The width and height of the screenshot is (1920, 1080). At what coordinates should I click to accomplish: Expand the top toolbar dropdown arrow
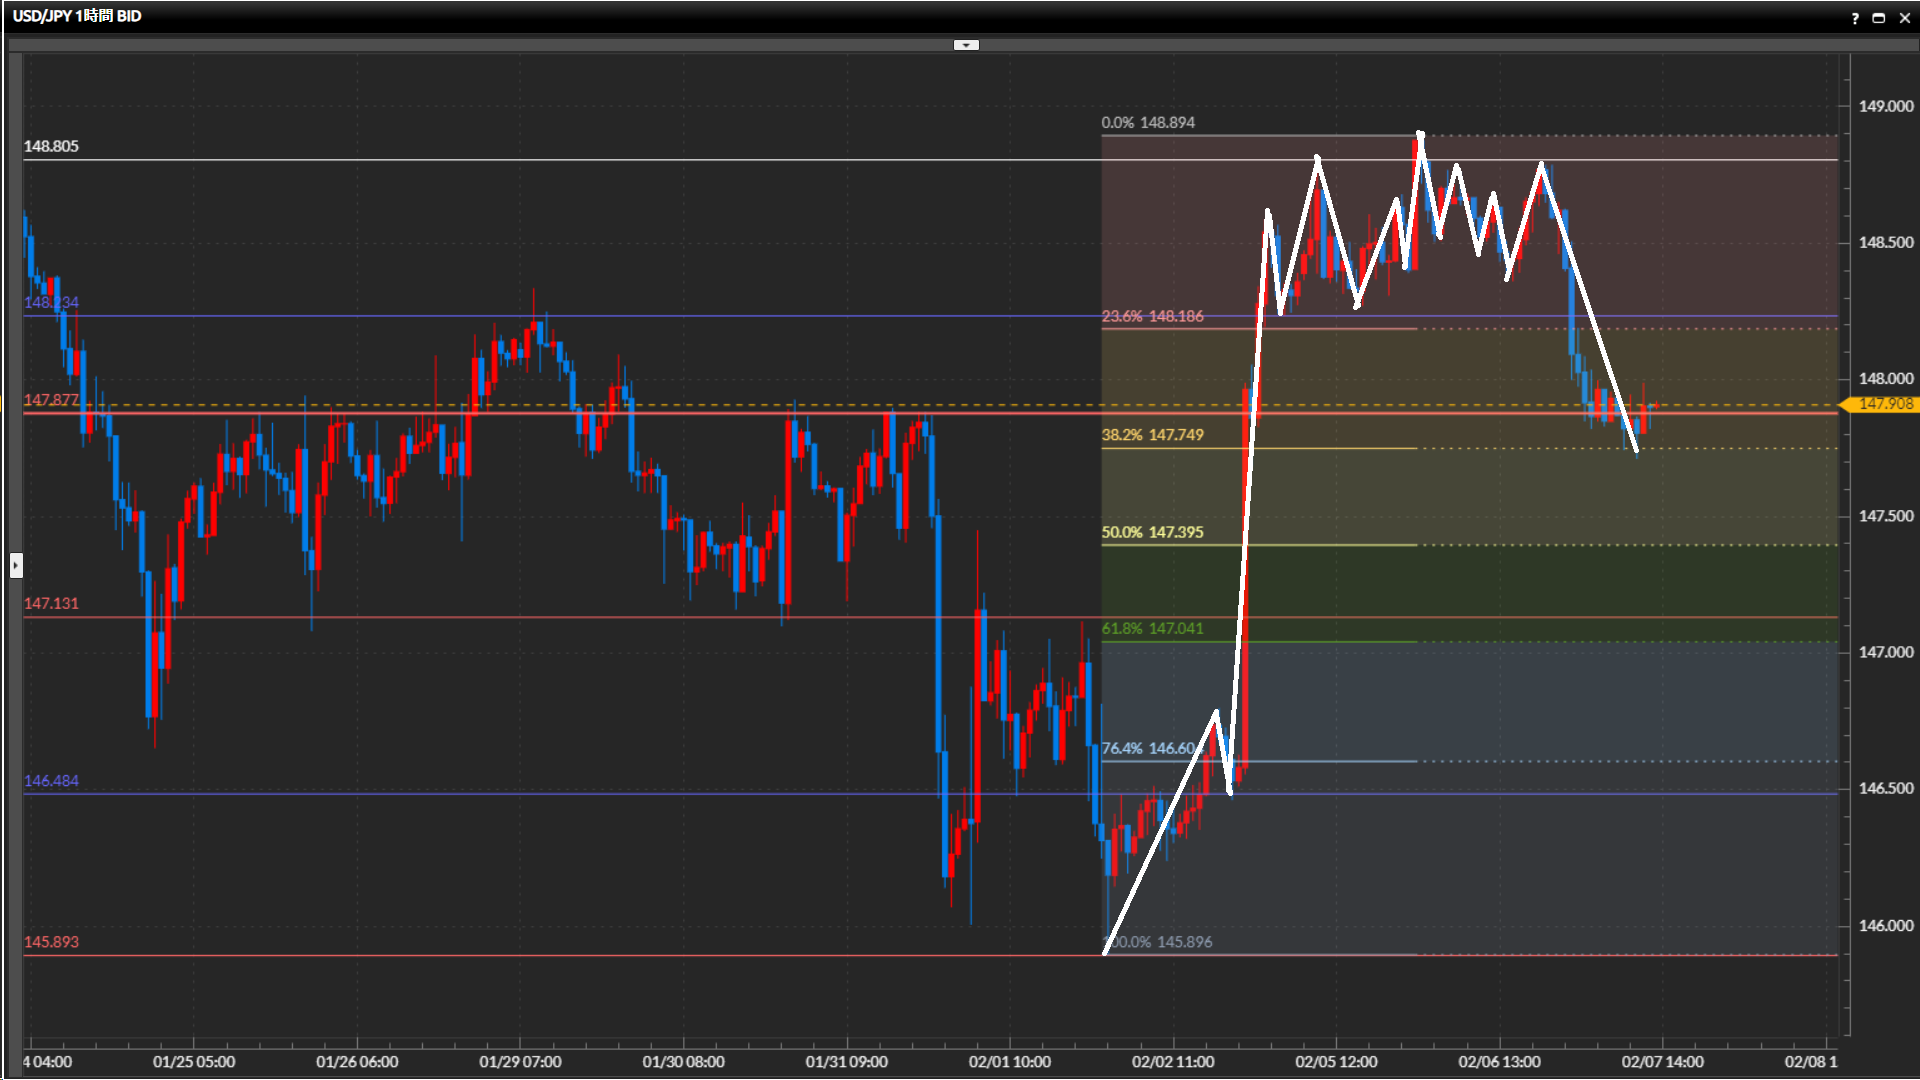[966, 45]
